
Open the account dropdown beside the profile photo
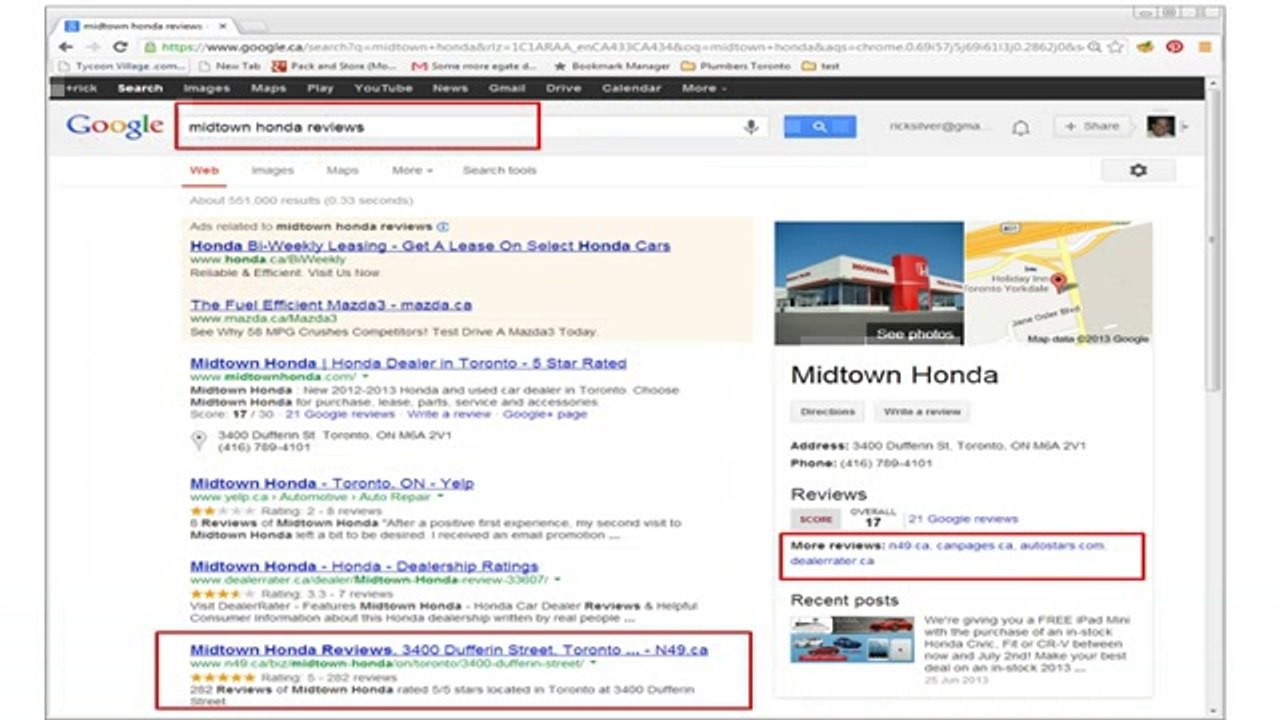pyautogui.click(x=1185, y=127)
